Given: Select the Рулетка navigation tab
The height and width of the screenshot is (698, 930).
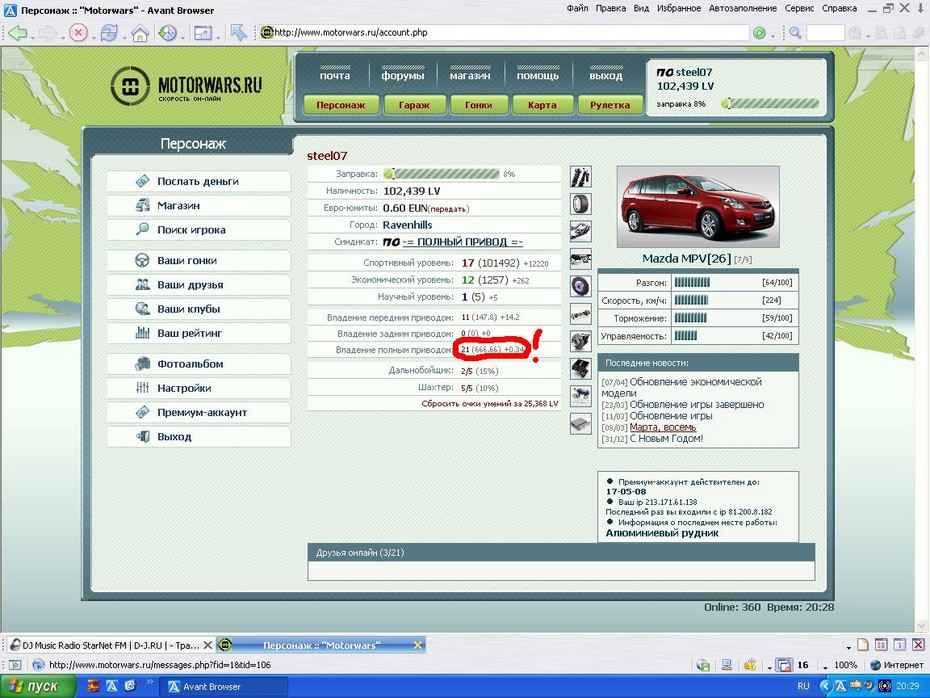Looking at the screenshot, I should tap(610, 105).
